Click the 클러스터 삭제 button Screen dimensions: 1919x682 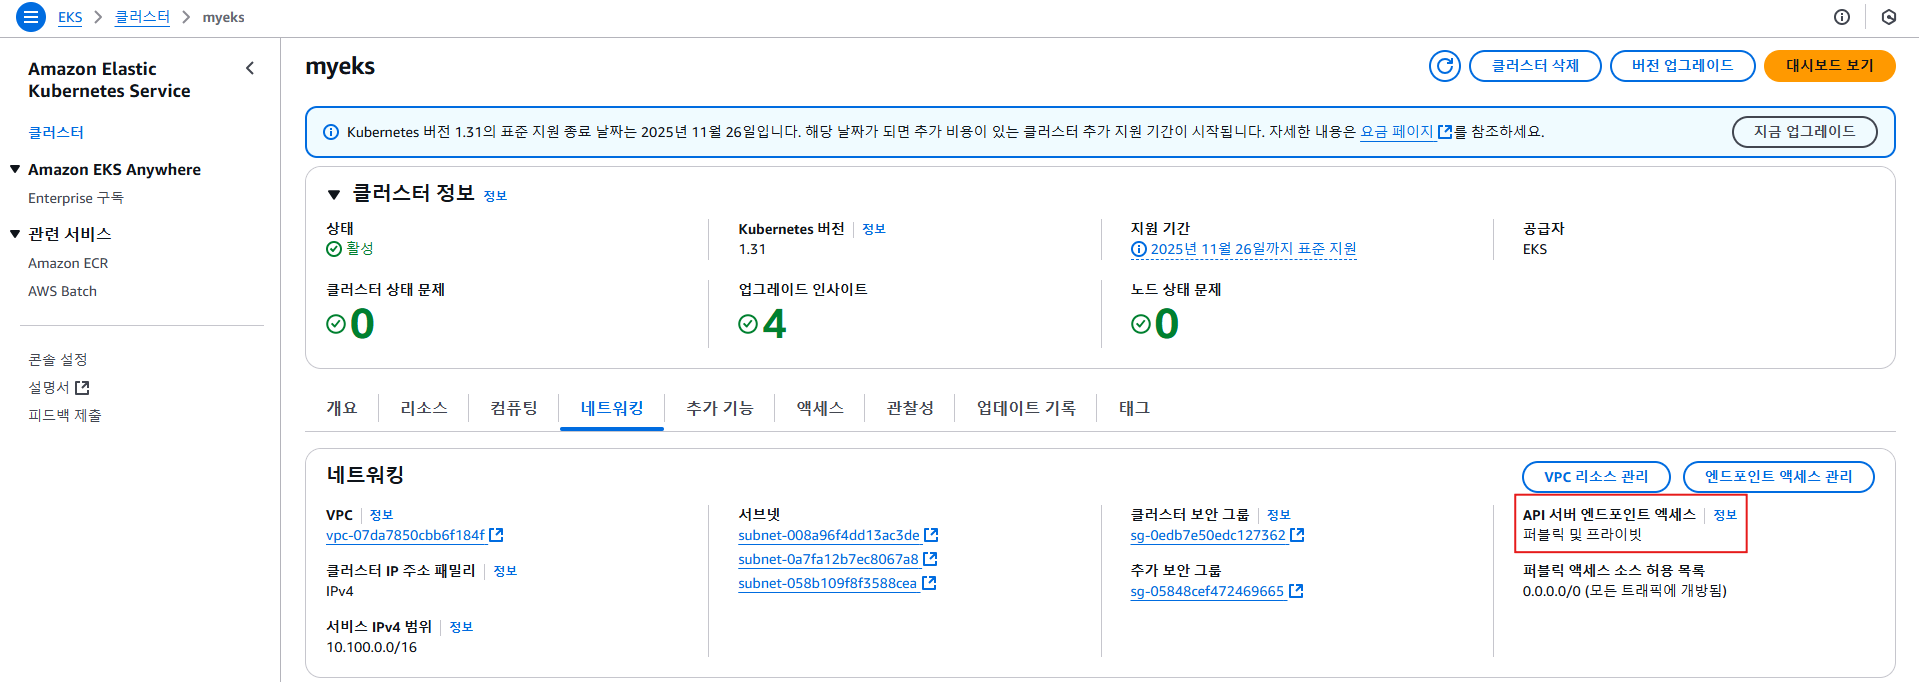[x=1535, y=66]
